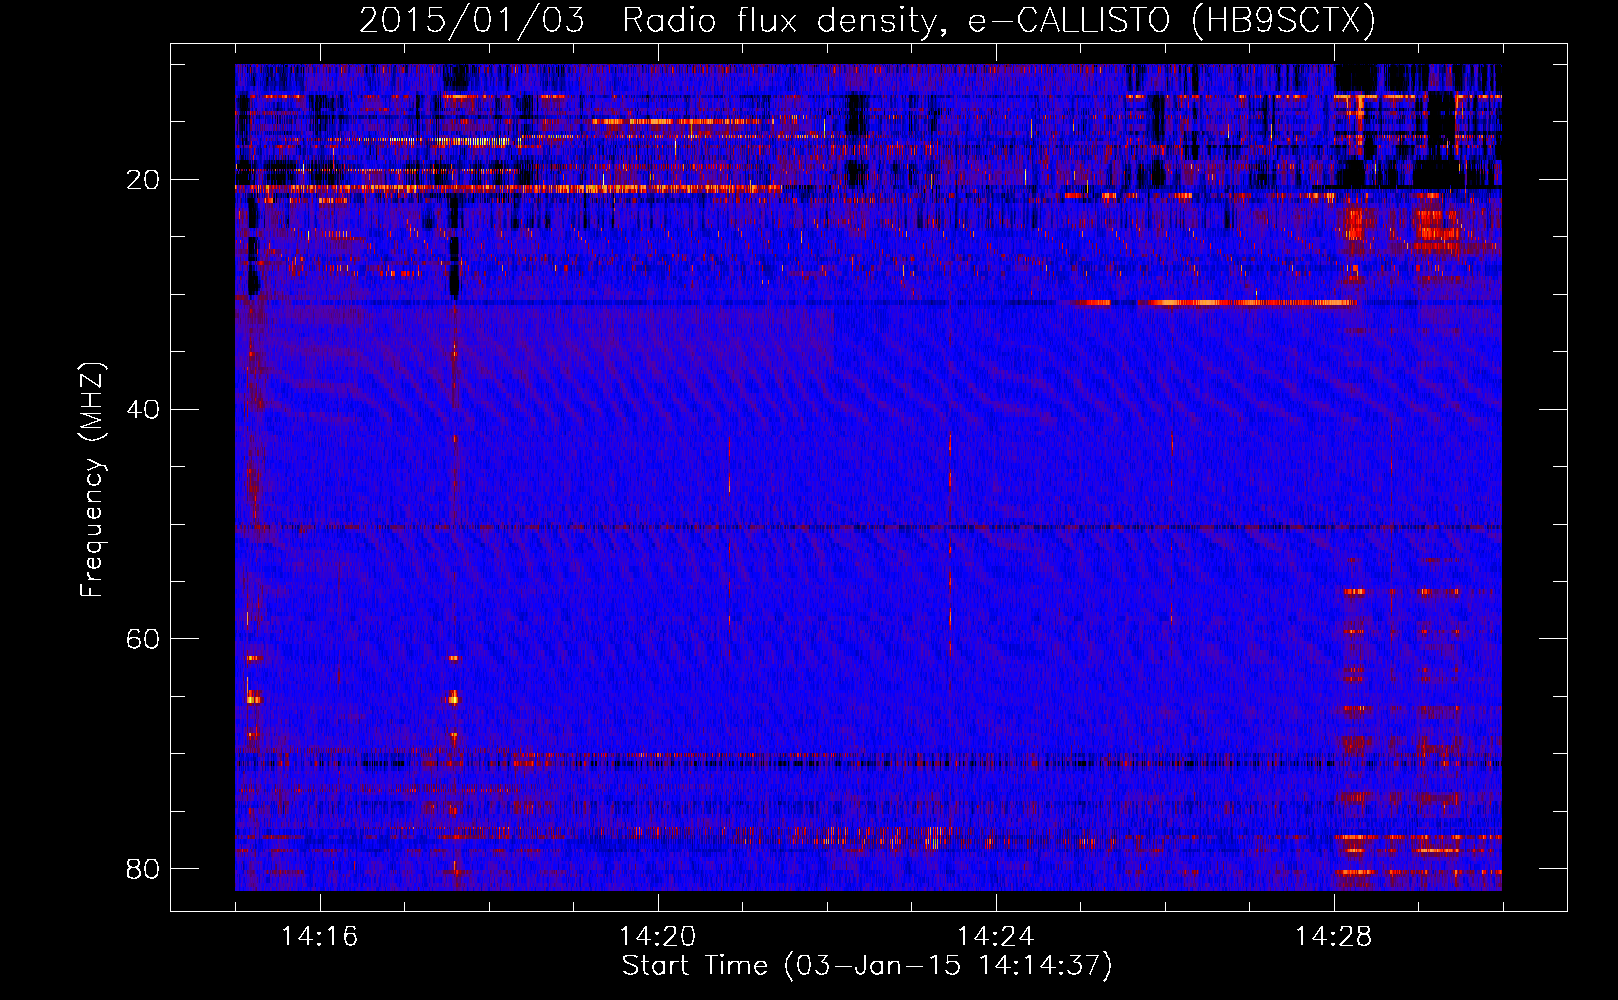The width and height of the screenshot is (1618, 1000).
Task: Click the time tick label "14:16"
Action: [320, 937]
